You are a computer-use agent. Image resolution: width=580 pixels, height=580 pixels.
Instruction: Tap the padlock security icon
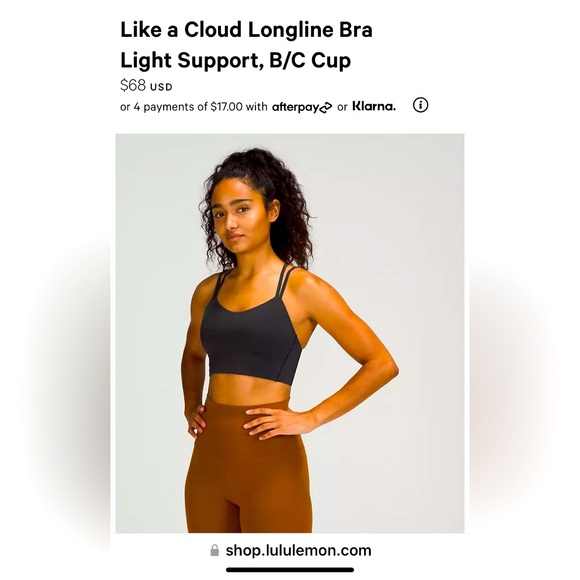(x=214, y=550)
